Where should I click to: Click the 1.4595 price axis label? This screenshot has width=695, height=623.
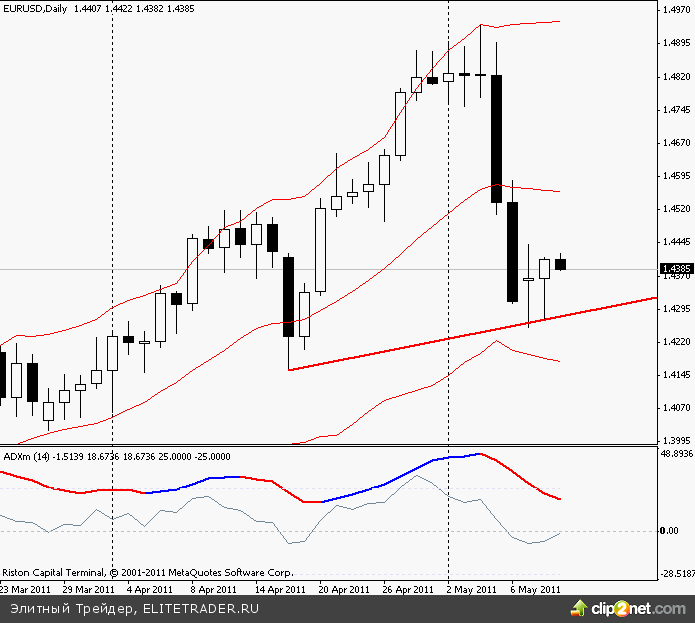(676, 175)
